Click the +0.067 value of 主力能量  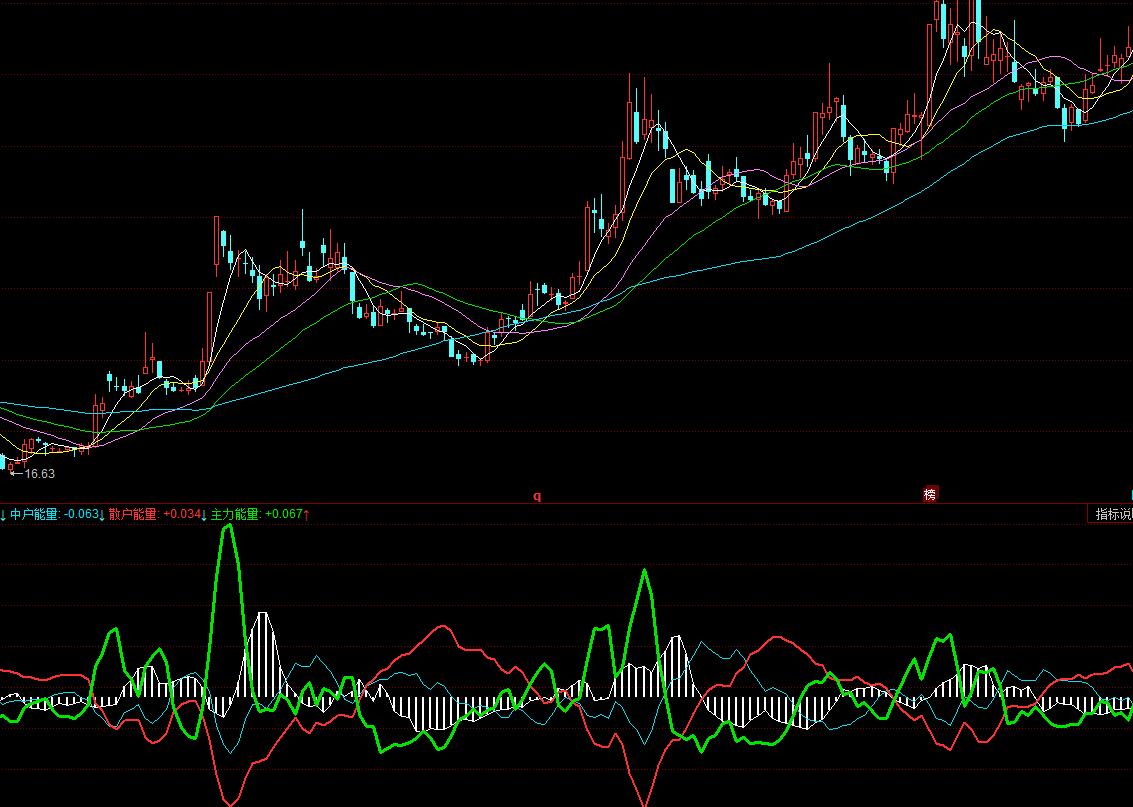[283, 515]
